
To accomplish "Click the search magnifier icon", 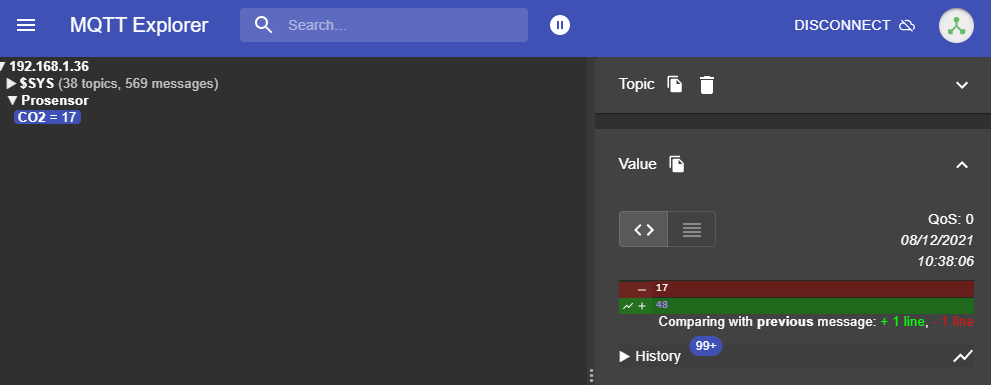I will 264,25.
